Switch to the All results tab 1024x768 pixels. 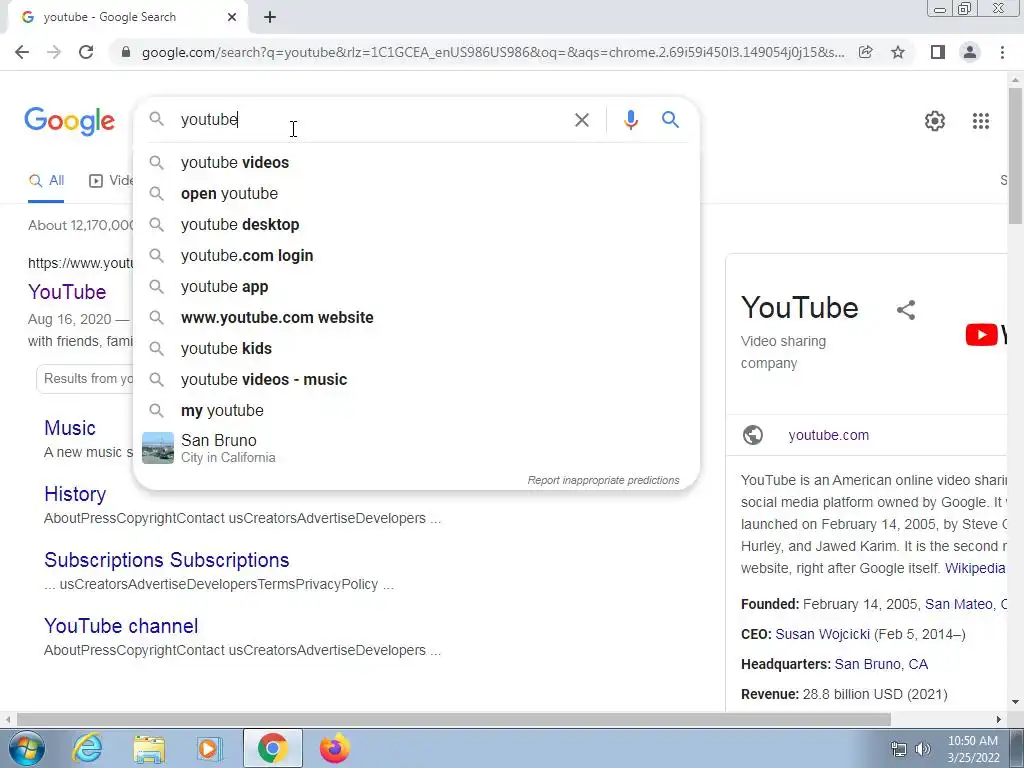[x=46, y=181]
